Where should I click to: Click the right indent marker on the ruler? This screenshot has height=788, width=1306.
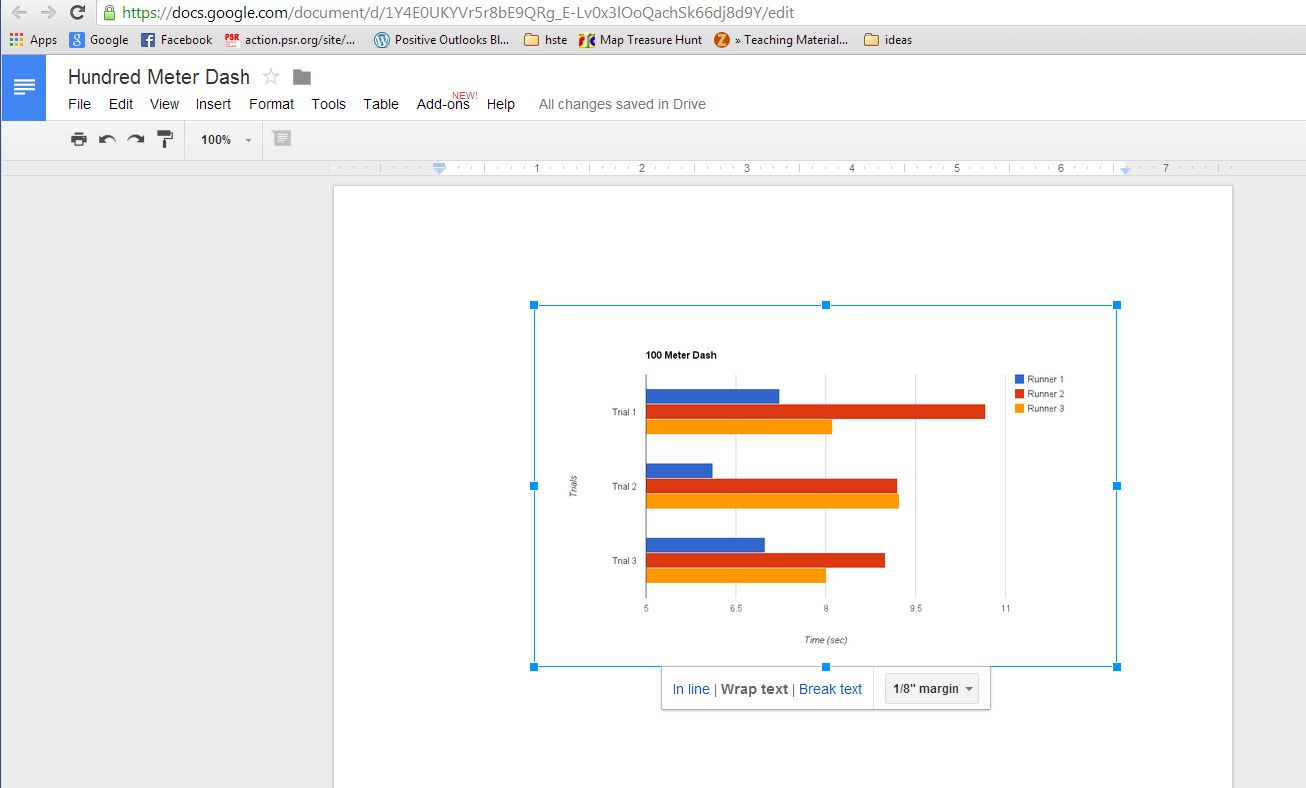pos(1125,170)
